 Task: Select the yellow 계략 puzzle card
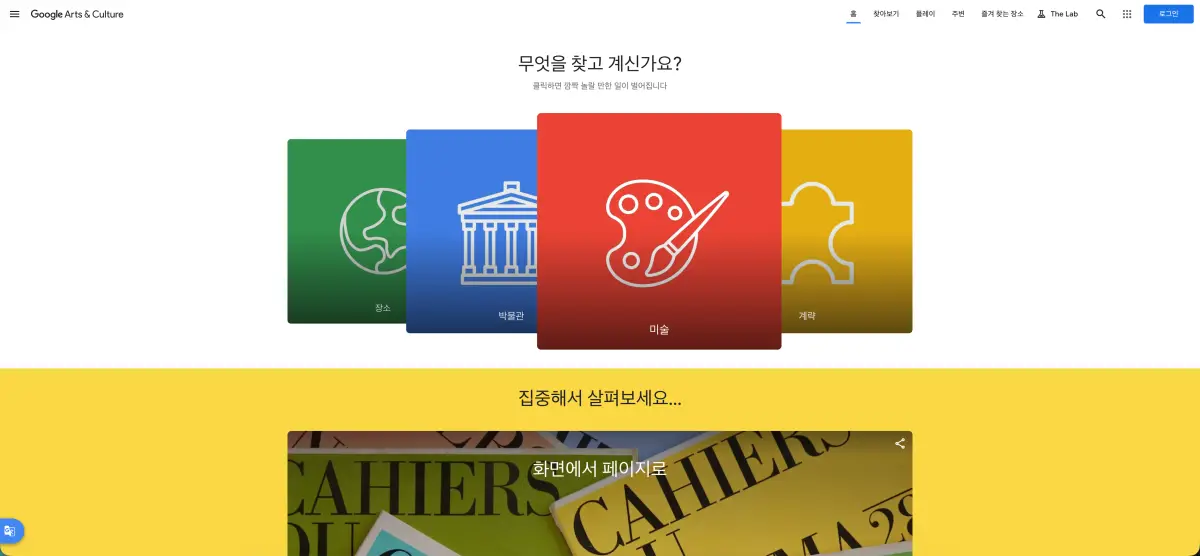coord(847,231)
